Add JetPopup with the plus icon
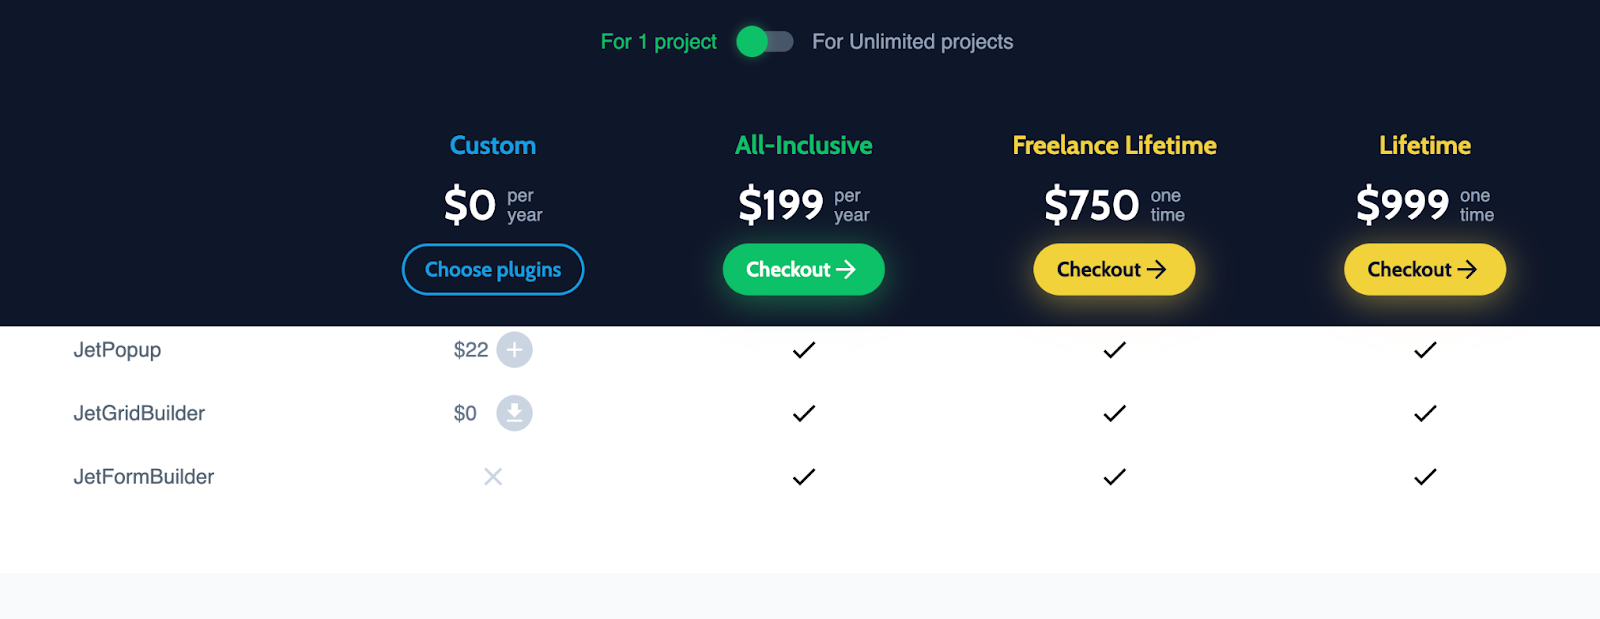The width and height of the screenshot is (1600, 619). [x=514, y=350]
